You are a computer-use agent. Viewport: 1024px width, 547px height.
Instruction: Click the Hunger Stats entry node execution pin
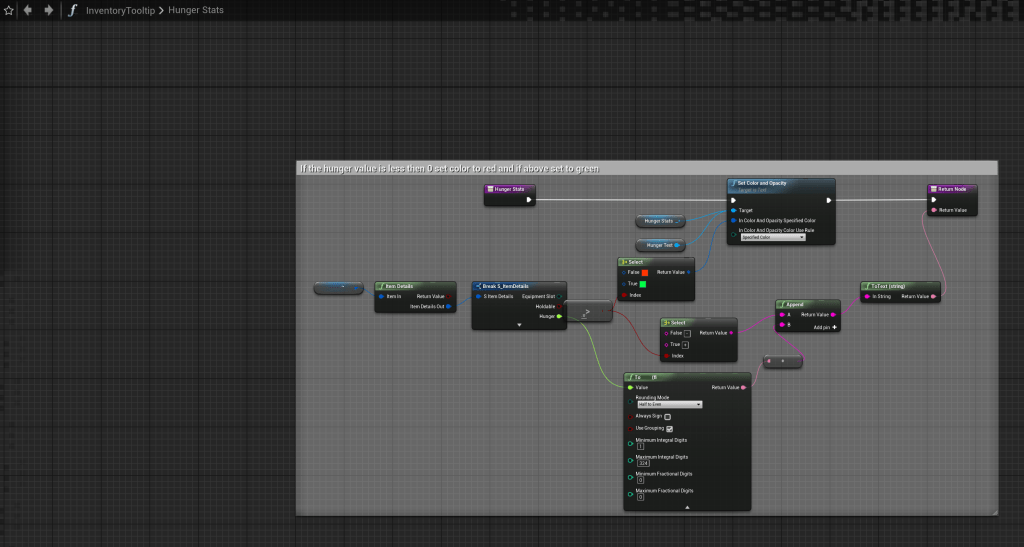tap(528, 199)
